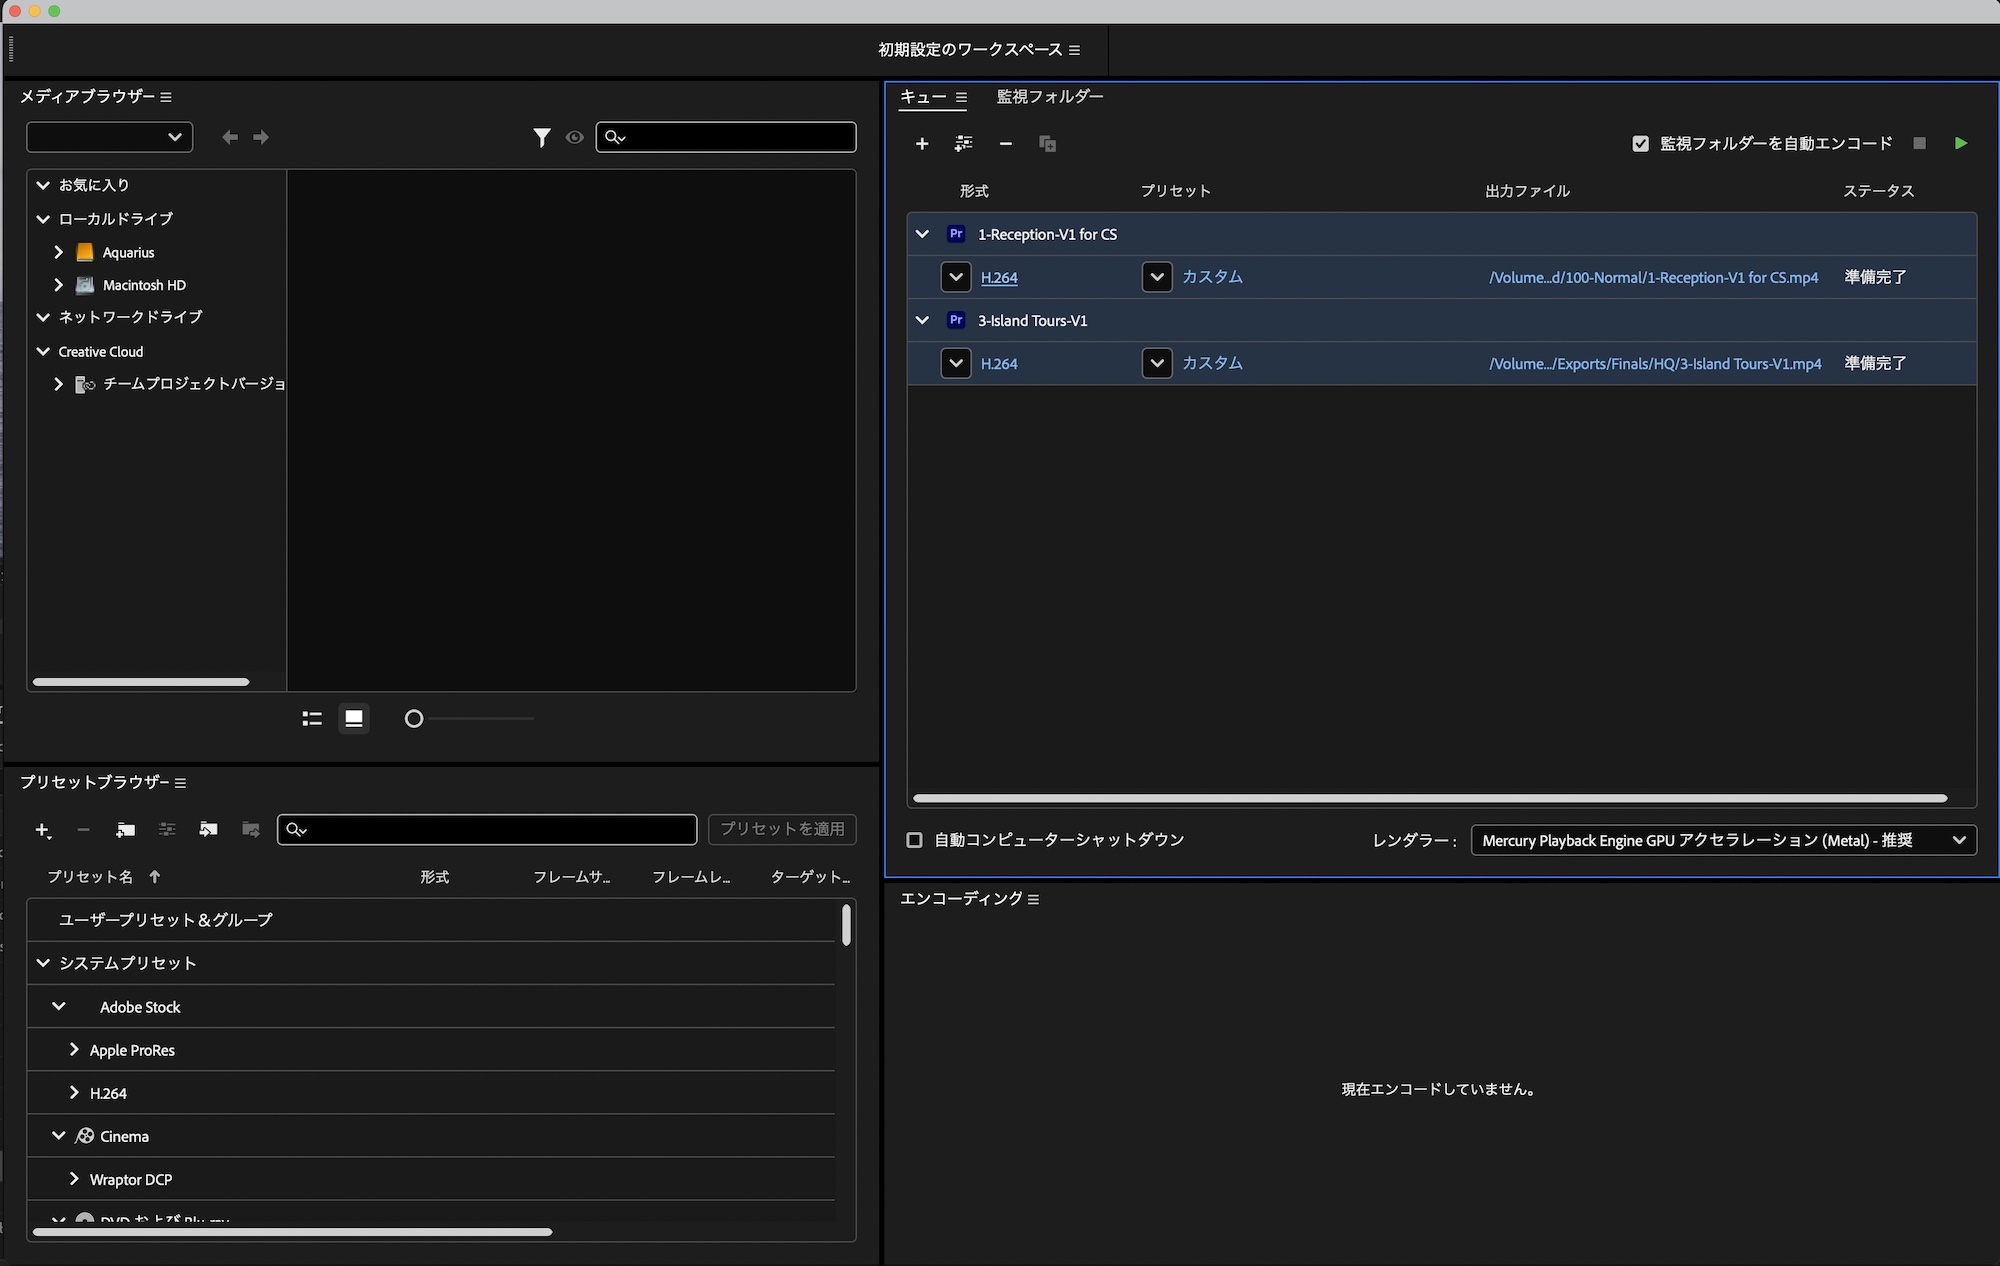Open preset dropdown for 1-Reception-V1 for CS
Viewport: 2000px width, 1266px height.
(1156, 277)
